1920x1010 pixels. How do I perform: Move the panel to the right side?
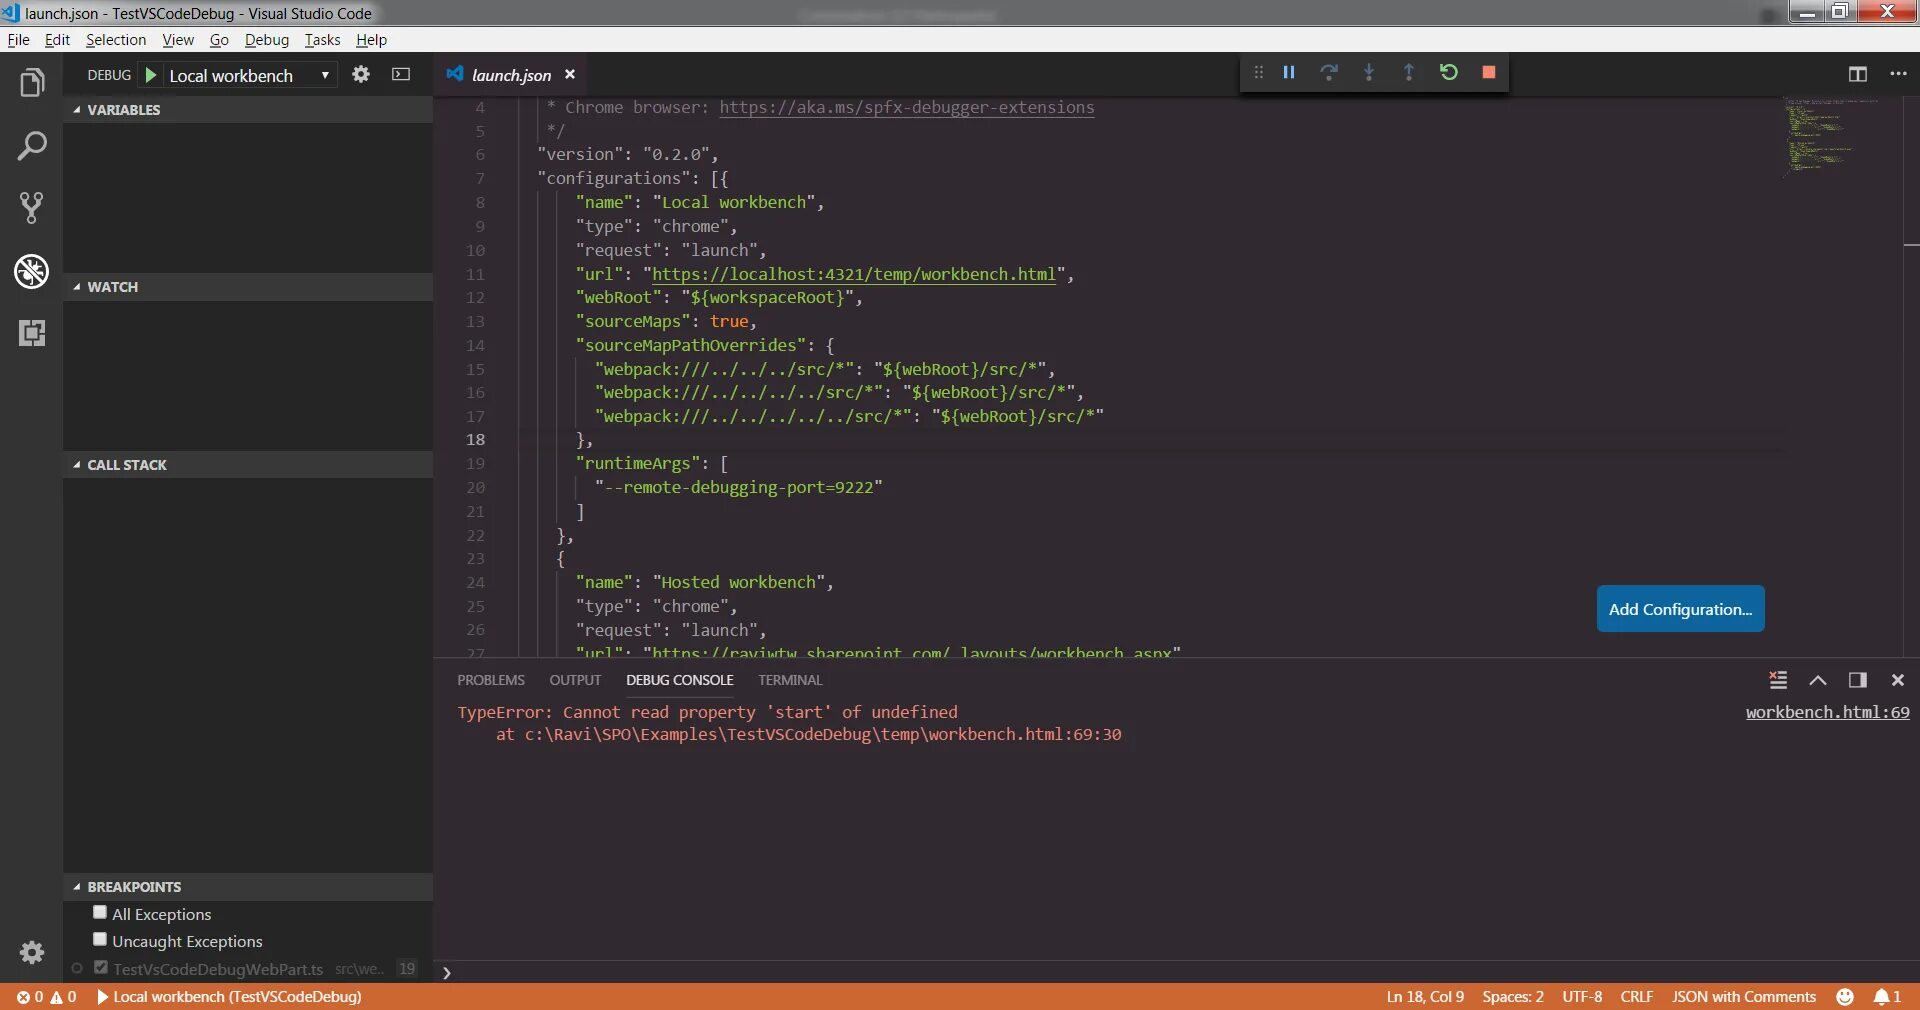pyautogui.click(x=1858, y=680)
